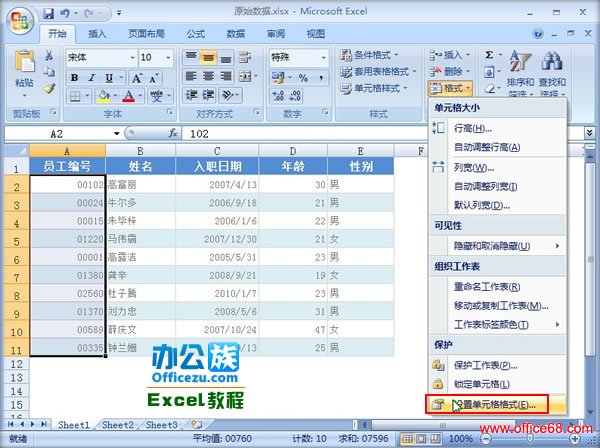Image resolution: width=600 pixels, height=448 pixels.
Task: Choose 设置单元格格式(E) menu item
Action: tap(497, 405)
